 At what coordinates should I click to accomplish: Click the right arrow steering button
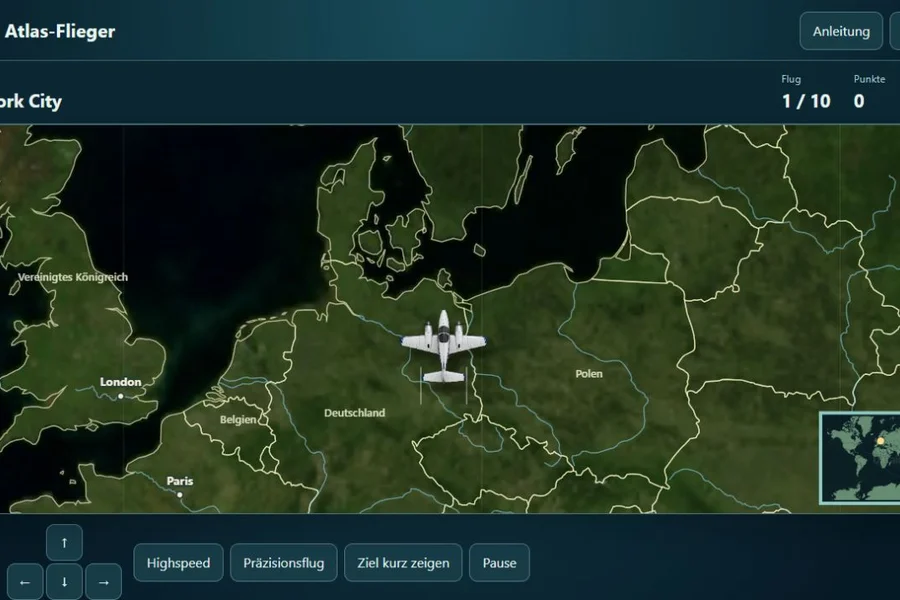point(103,582)
